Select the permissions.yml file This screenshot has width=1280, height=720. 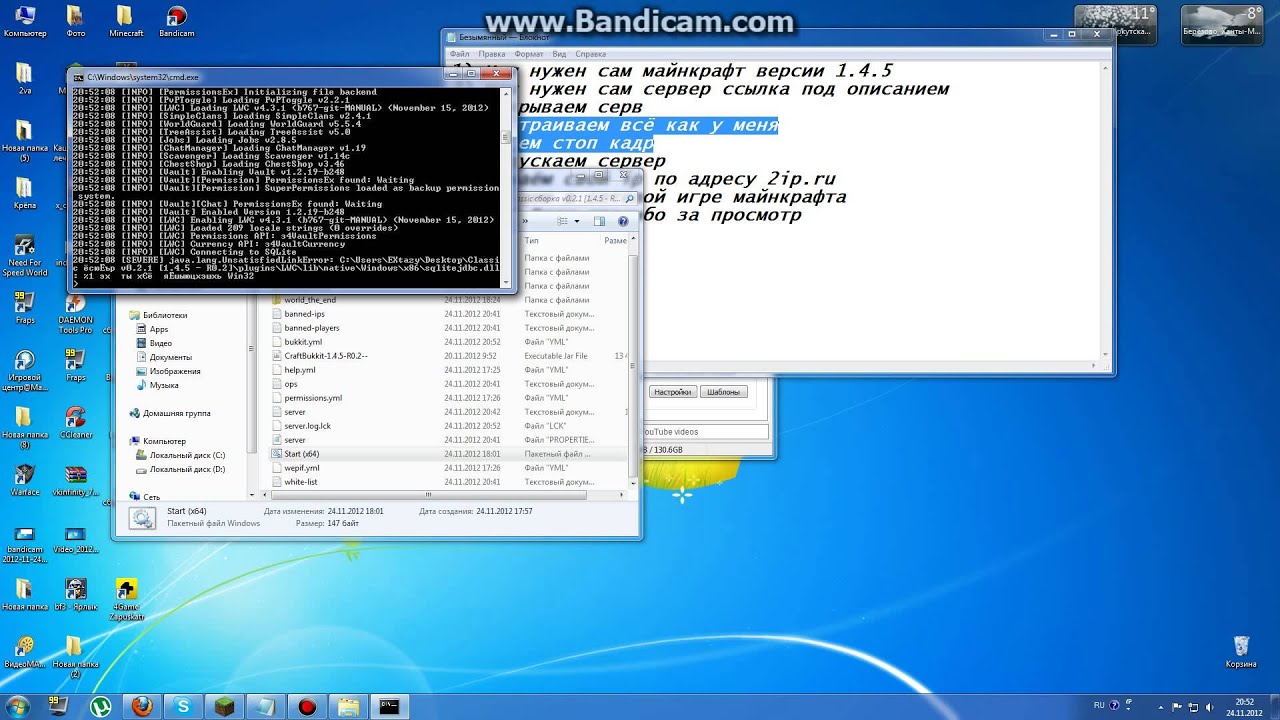448,398
